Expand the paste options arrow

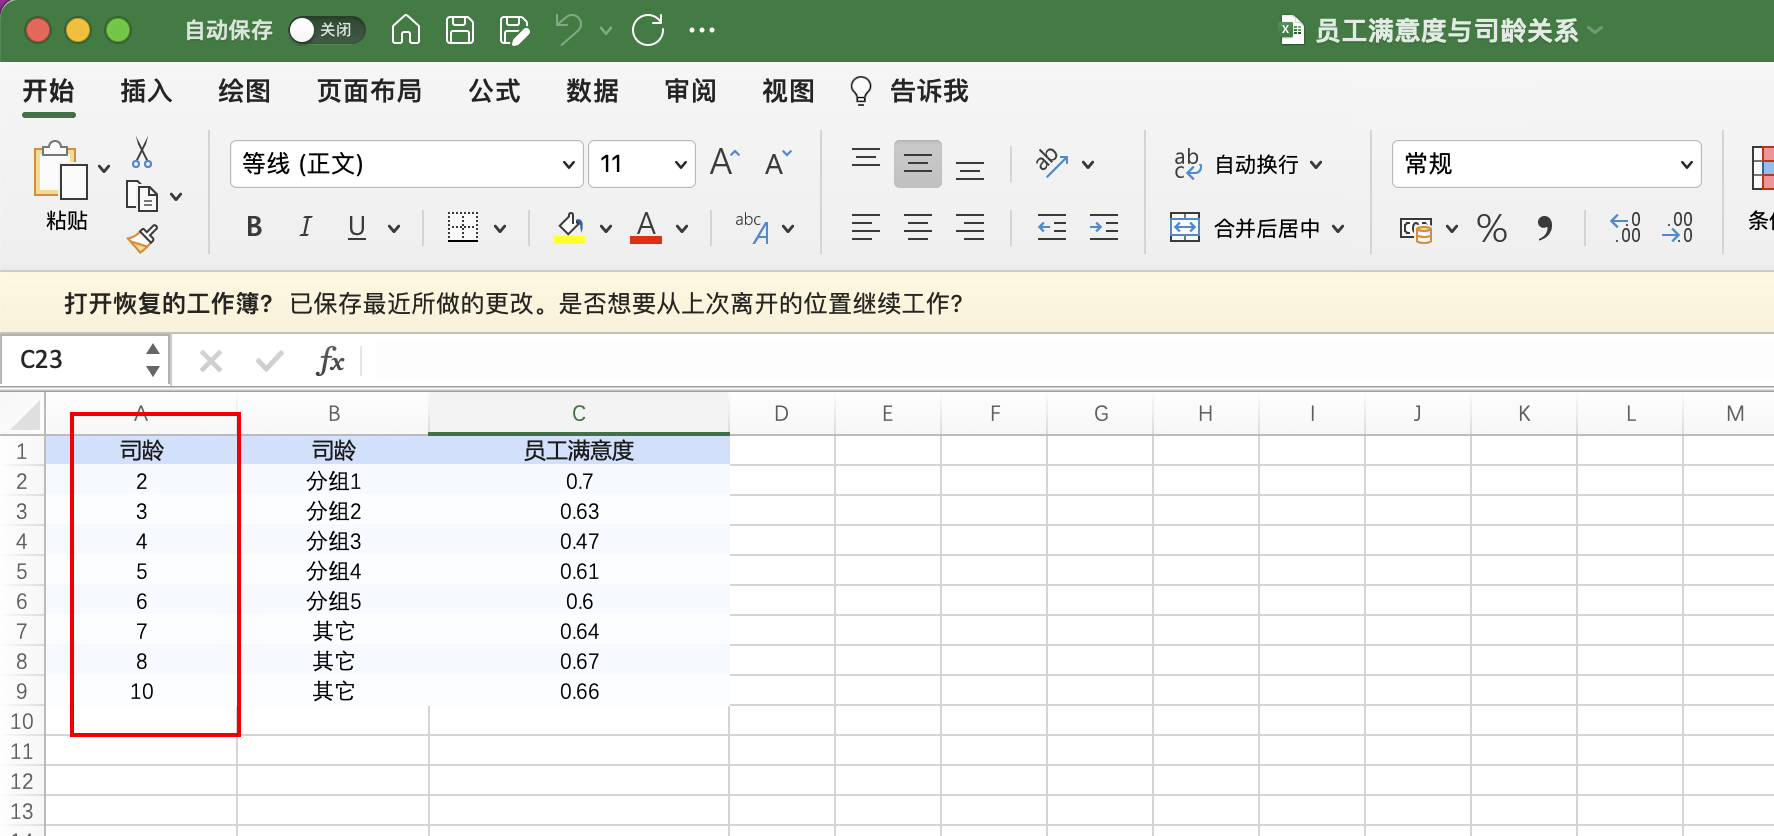(104, 168)
